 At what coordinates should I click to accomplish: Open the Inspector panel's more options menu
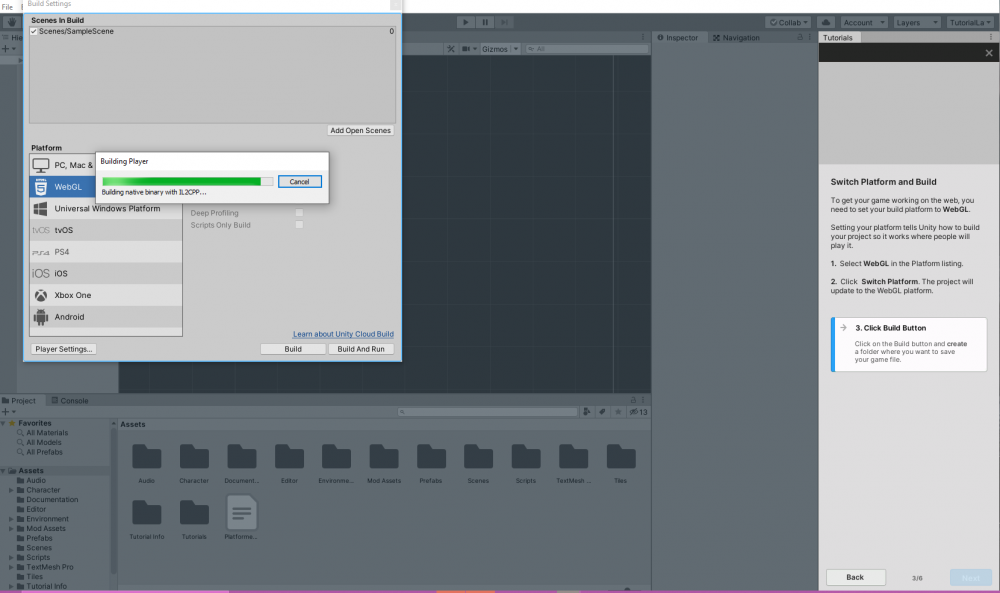coord(810,38)
